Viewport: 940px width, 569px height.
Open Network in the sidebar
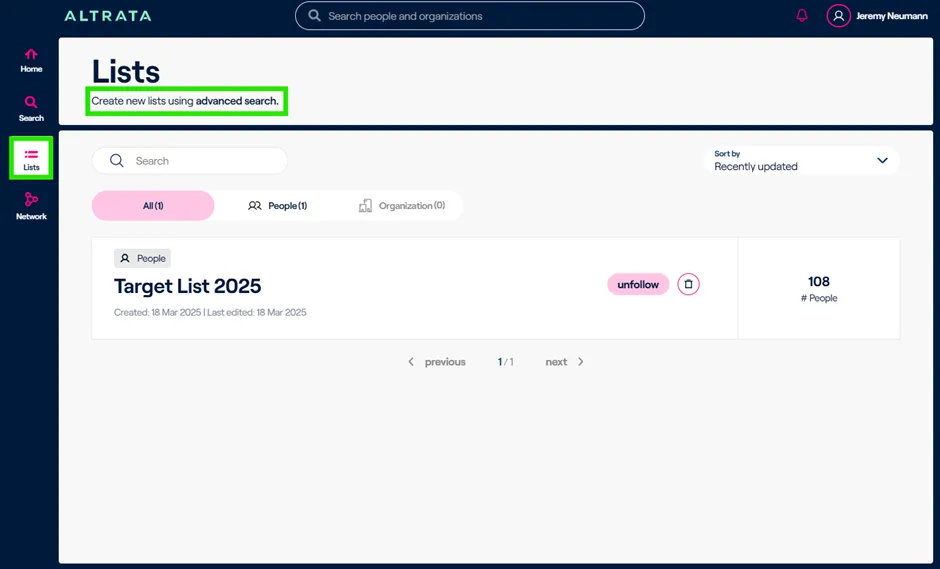point(31,206)
